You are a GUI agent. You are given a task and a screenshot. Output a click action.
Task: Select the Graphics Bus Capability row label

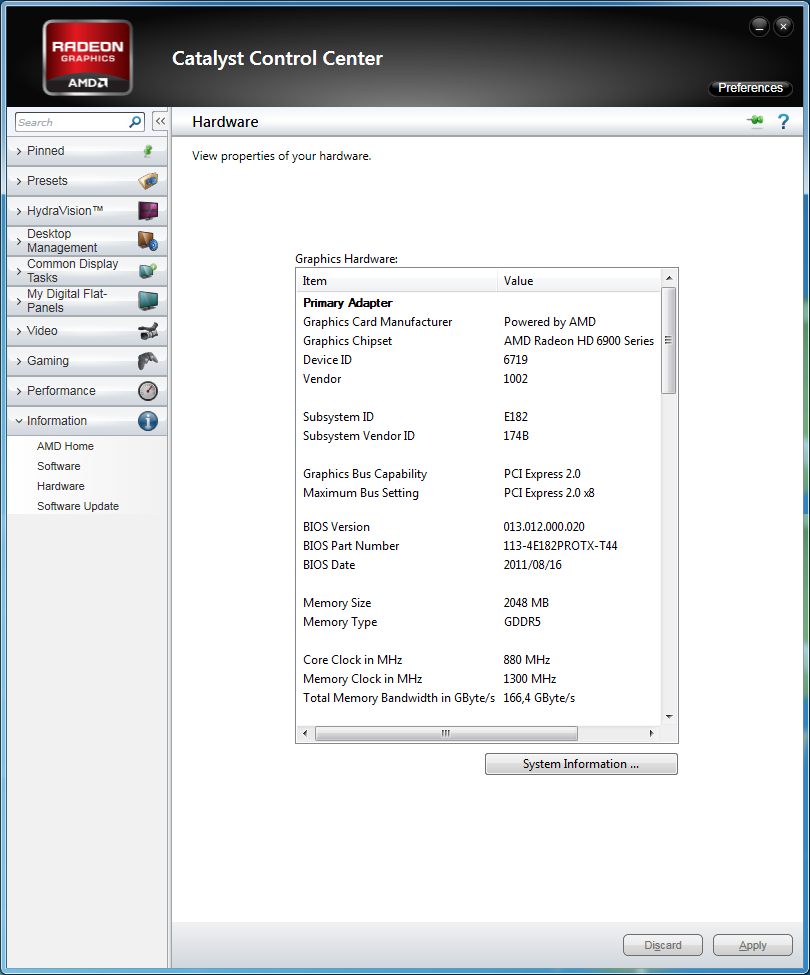click(365, 474)
